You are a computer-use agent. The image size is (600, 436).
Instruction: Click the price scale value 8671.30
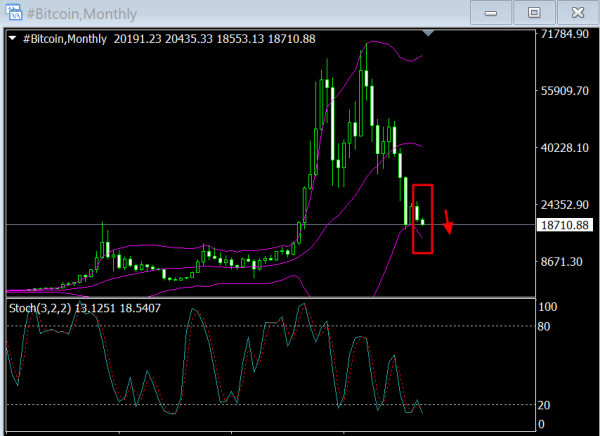[x=561, y=262]
